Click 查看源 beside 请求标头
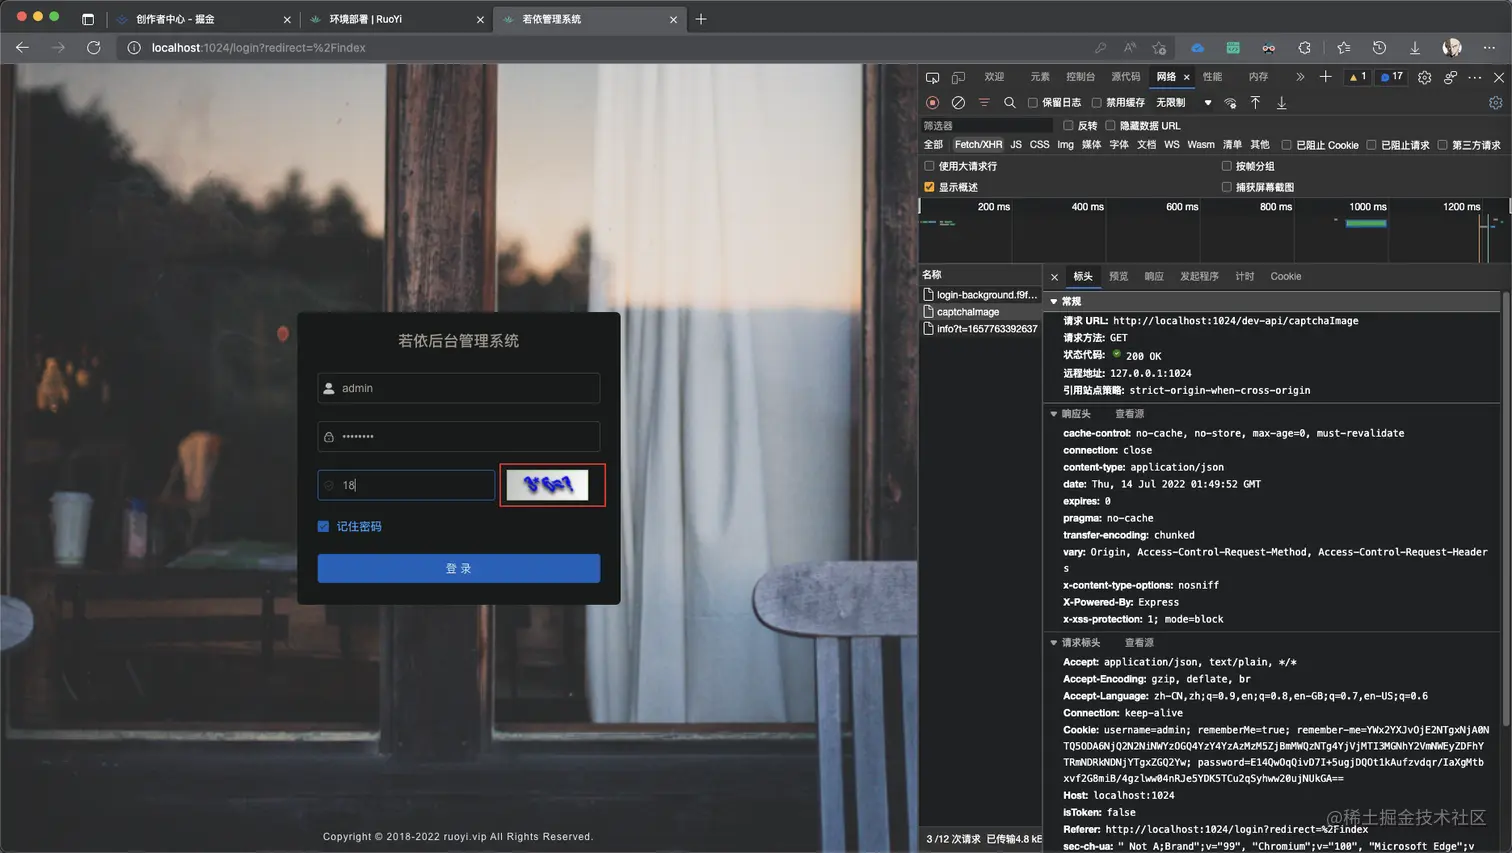 pyautogui.click(x=1139, y=643)
